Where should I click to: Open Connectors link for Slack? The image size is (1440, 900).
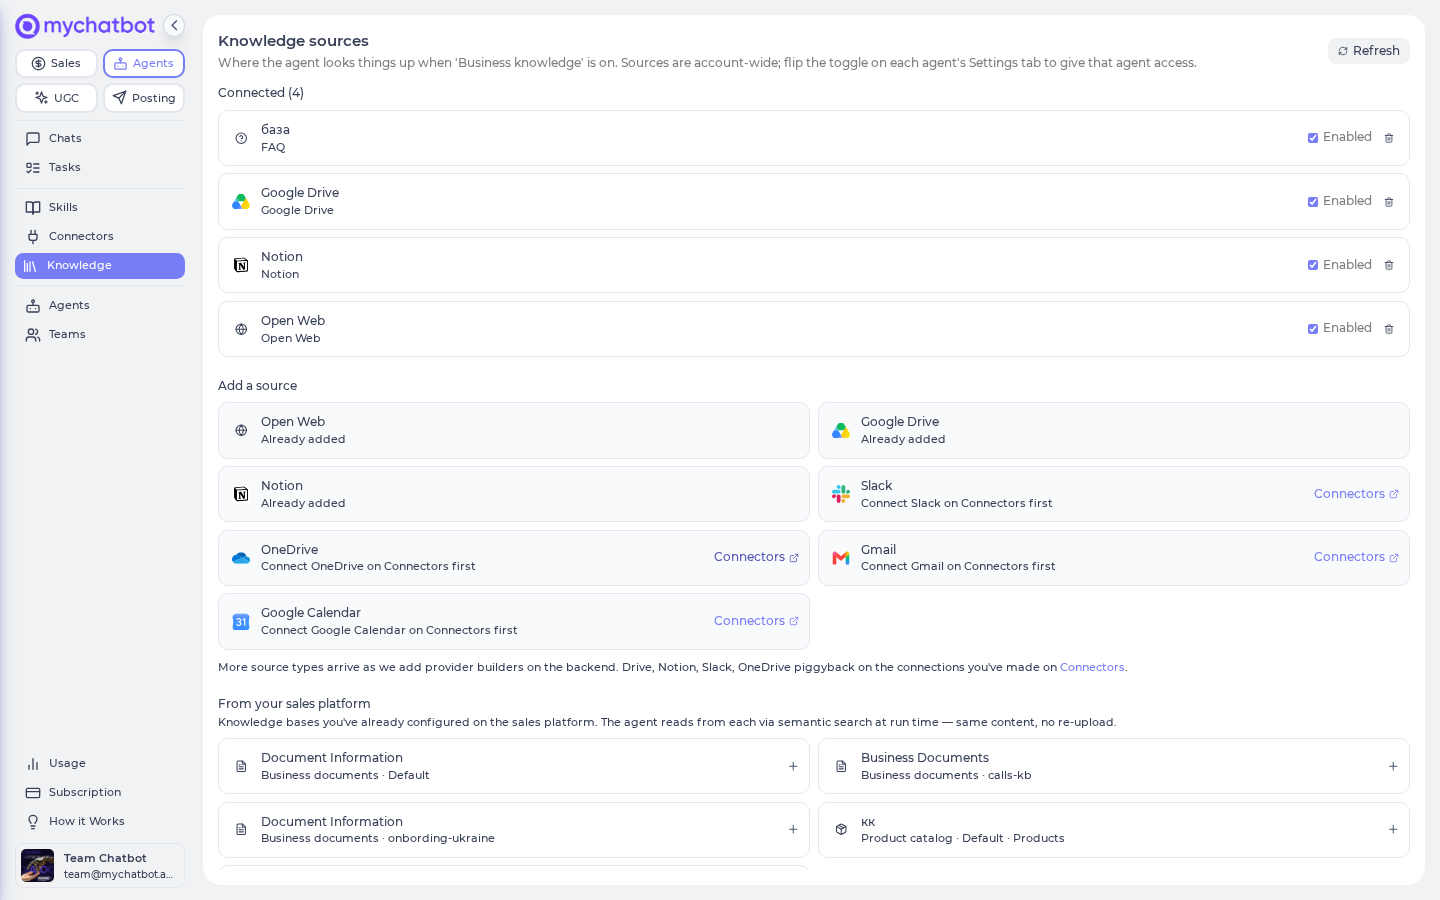point(1356,494)
